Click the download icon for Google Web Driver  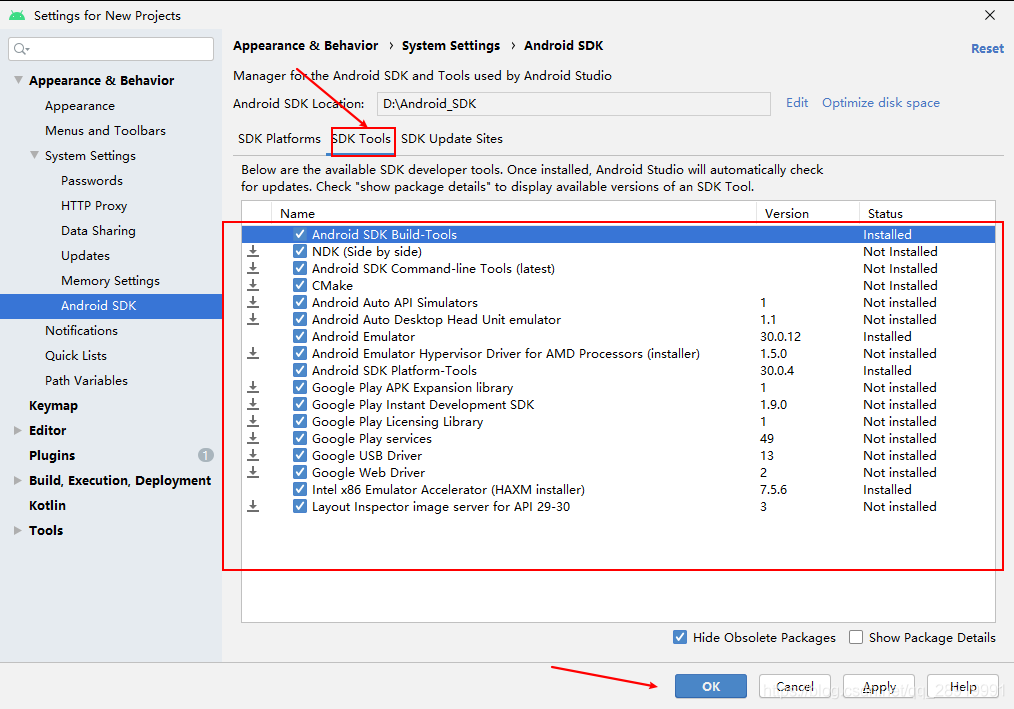coord(253,473)
